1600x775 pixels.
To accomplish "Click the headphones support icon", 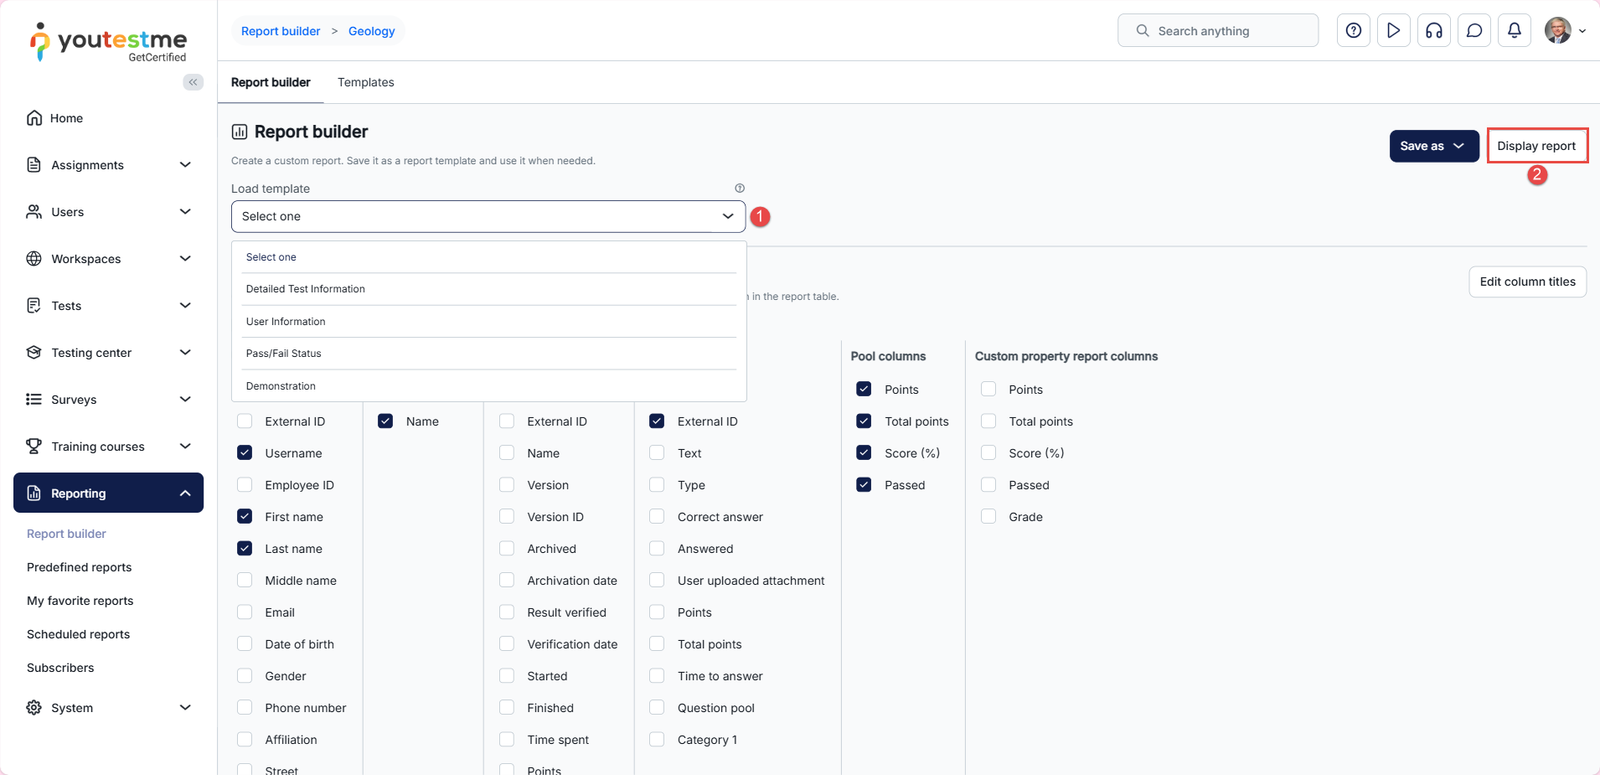I will (x=1434, y=31).
